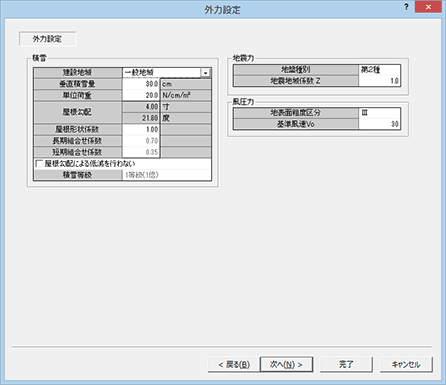
Task: Click the 地震地域係数 Z label
Action: [296, 81]
